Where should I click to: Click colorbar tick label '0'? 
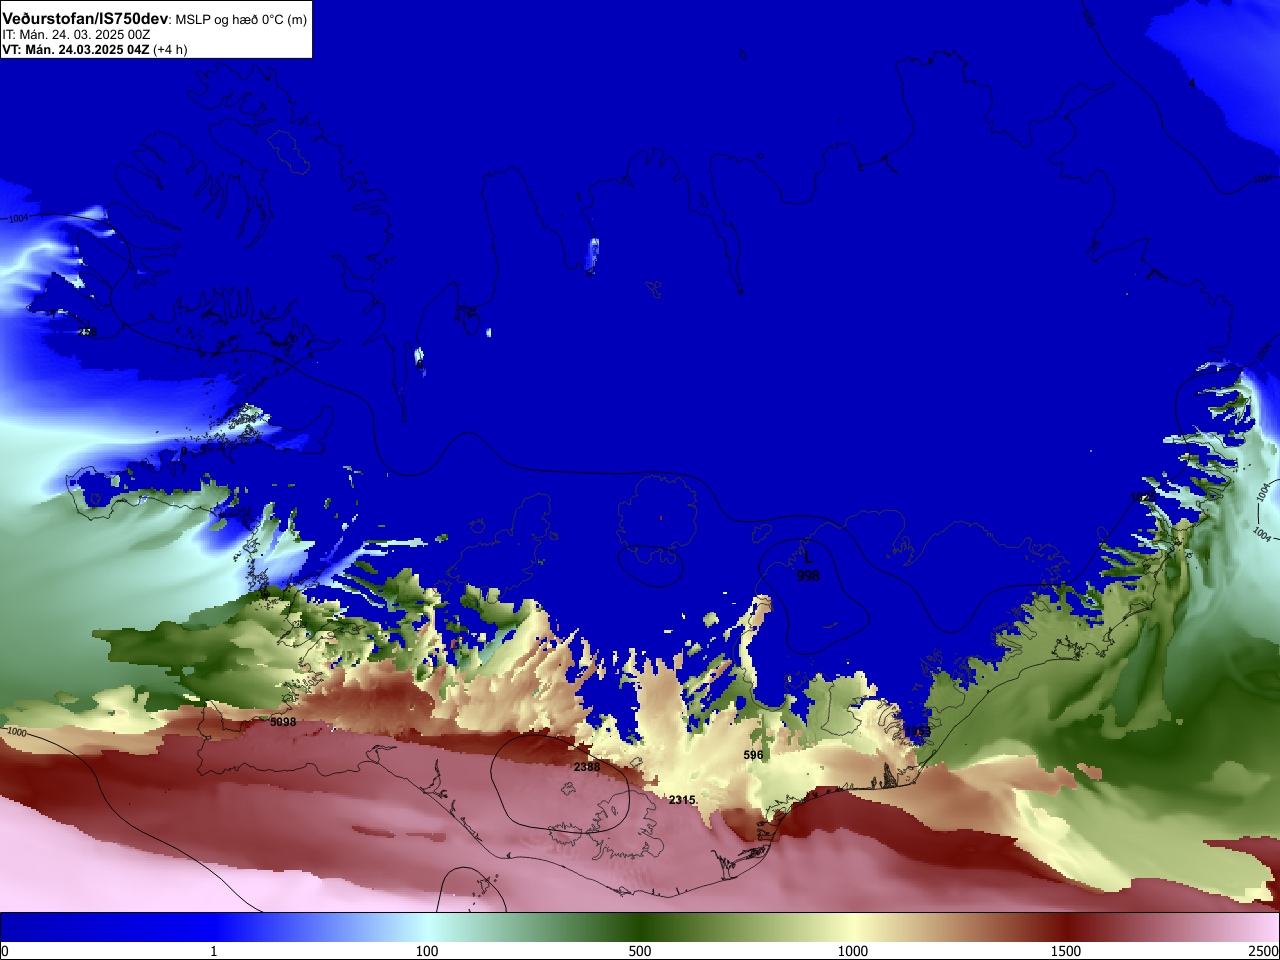(5, 951)
